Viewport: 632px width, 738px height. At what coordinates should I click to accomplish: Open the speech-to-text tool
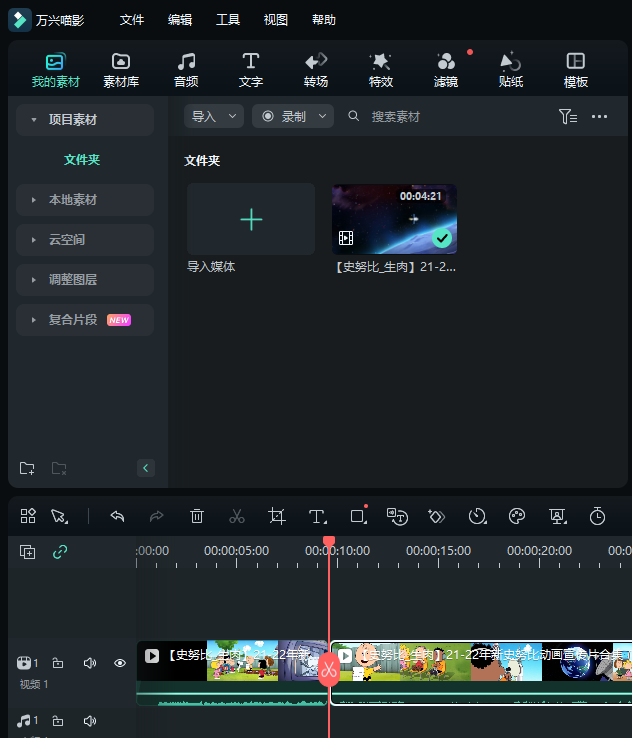click(x=397, y=516)
